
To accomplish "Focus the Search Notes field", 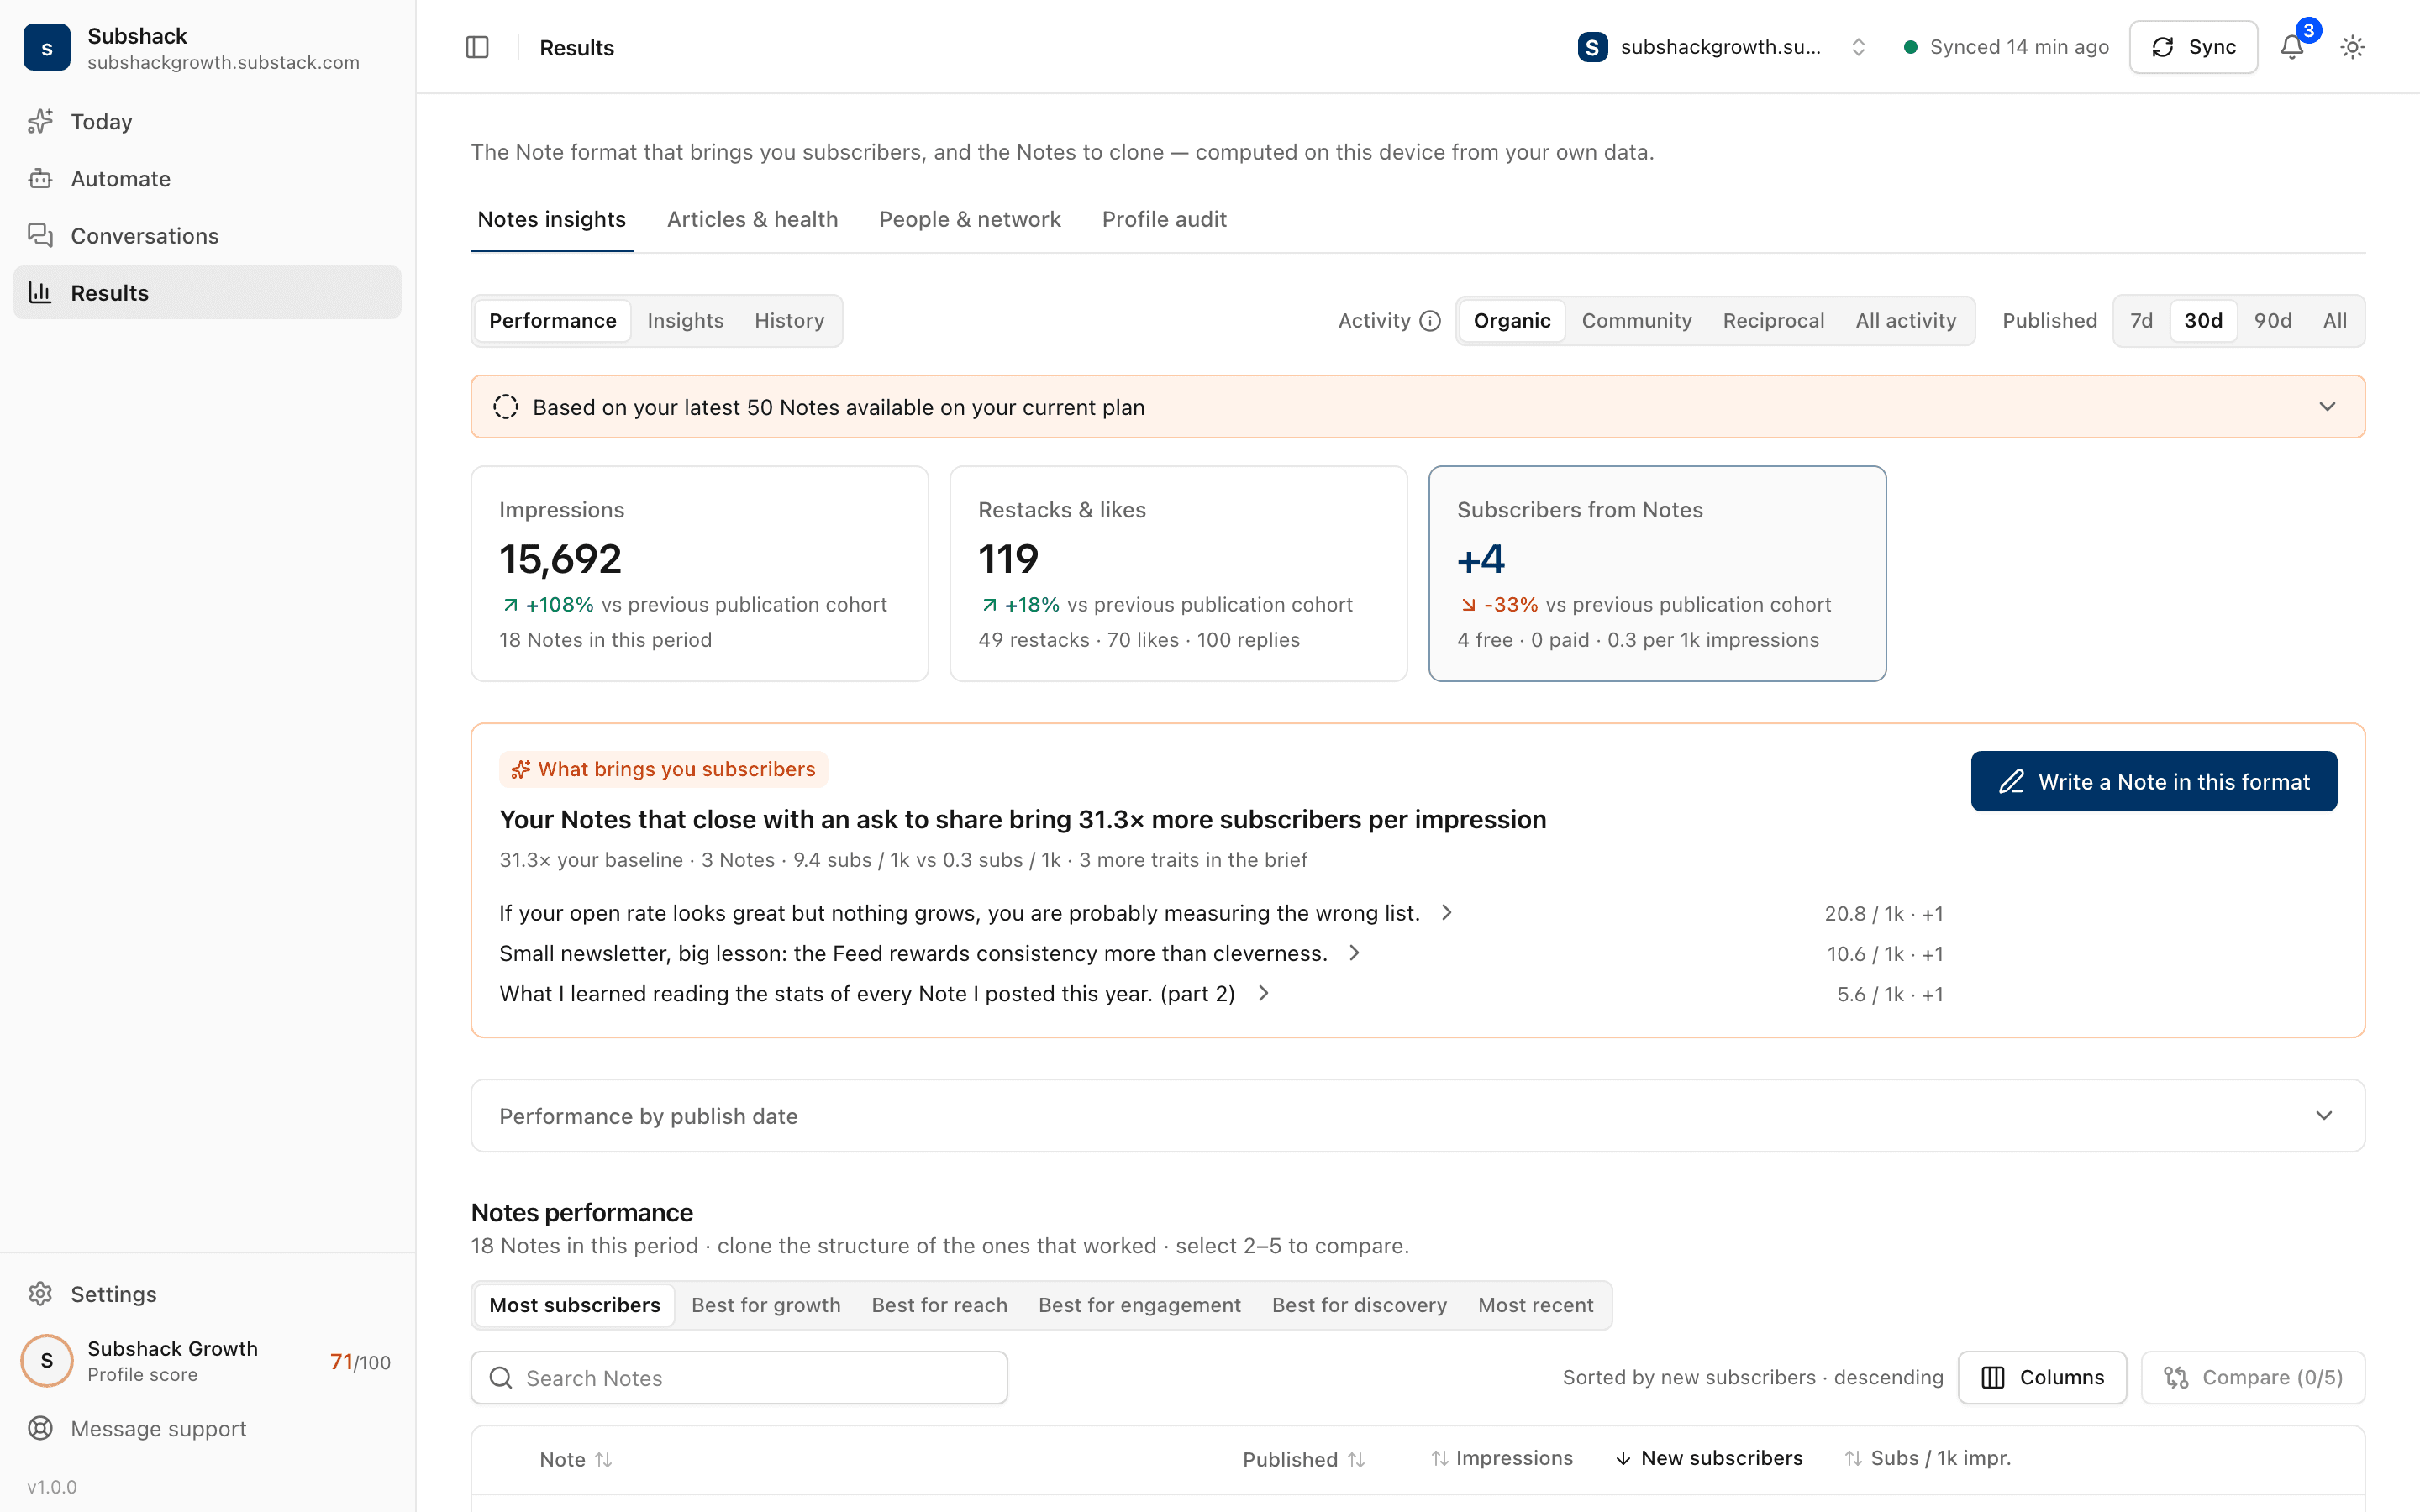I will 739,1377.
